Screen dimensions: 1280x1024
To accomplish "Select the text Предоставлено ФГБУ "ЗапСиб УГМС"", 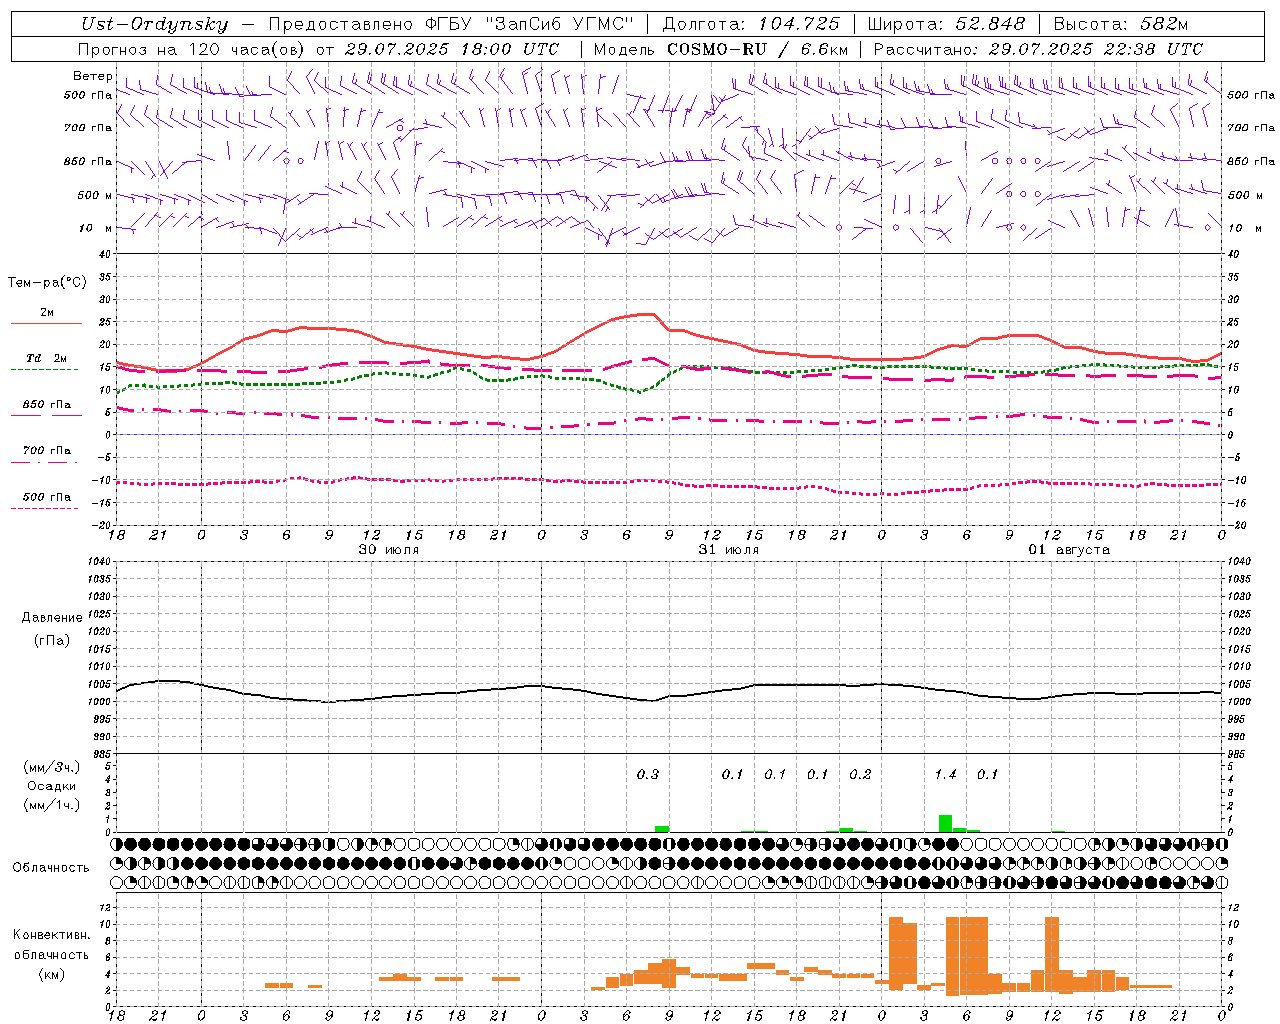I will pyautogui.click(x=451, y=24).
